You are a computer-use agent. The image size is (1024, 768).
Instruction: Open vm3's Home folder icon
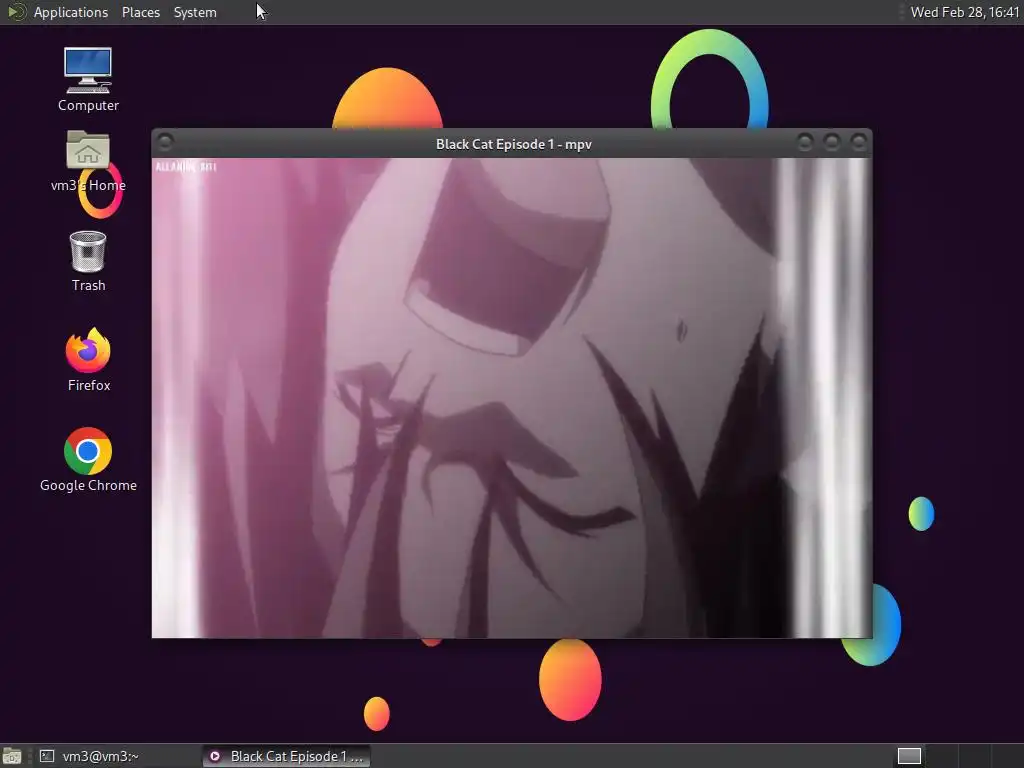(x=88, y=161)
